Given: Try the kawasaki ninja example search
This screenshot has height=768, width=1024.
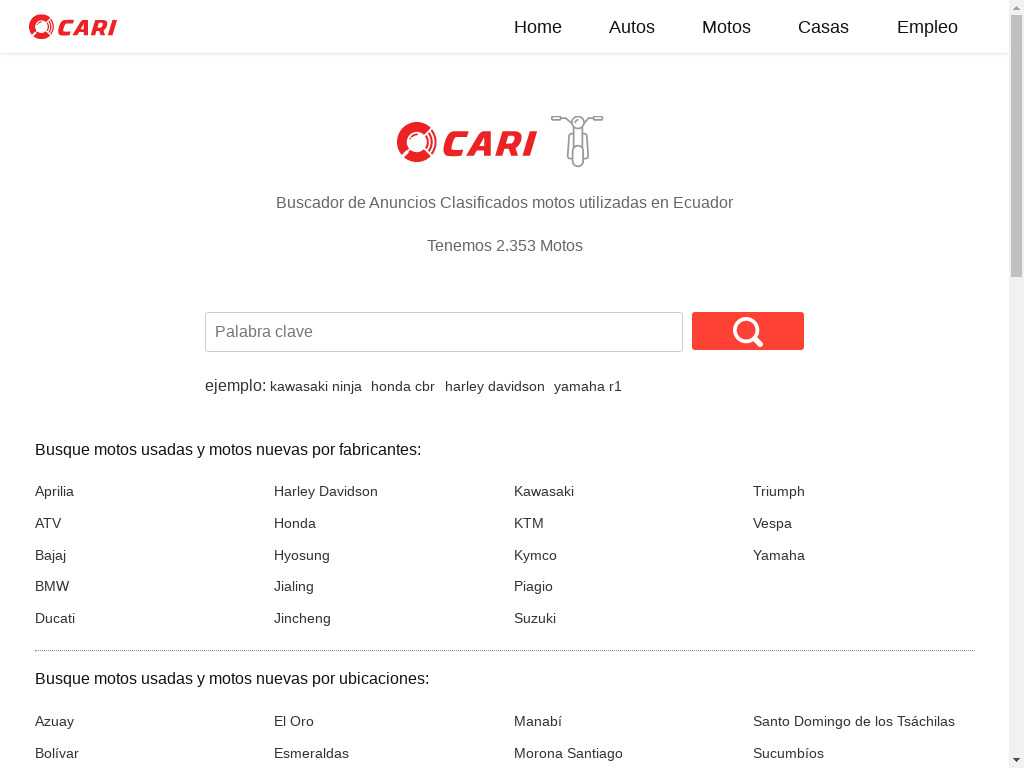Looking at the screenshot, I should click(x=315, y=387).
